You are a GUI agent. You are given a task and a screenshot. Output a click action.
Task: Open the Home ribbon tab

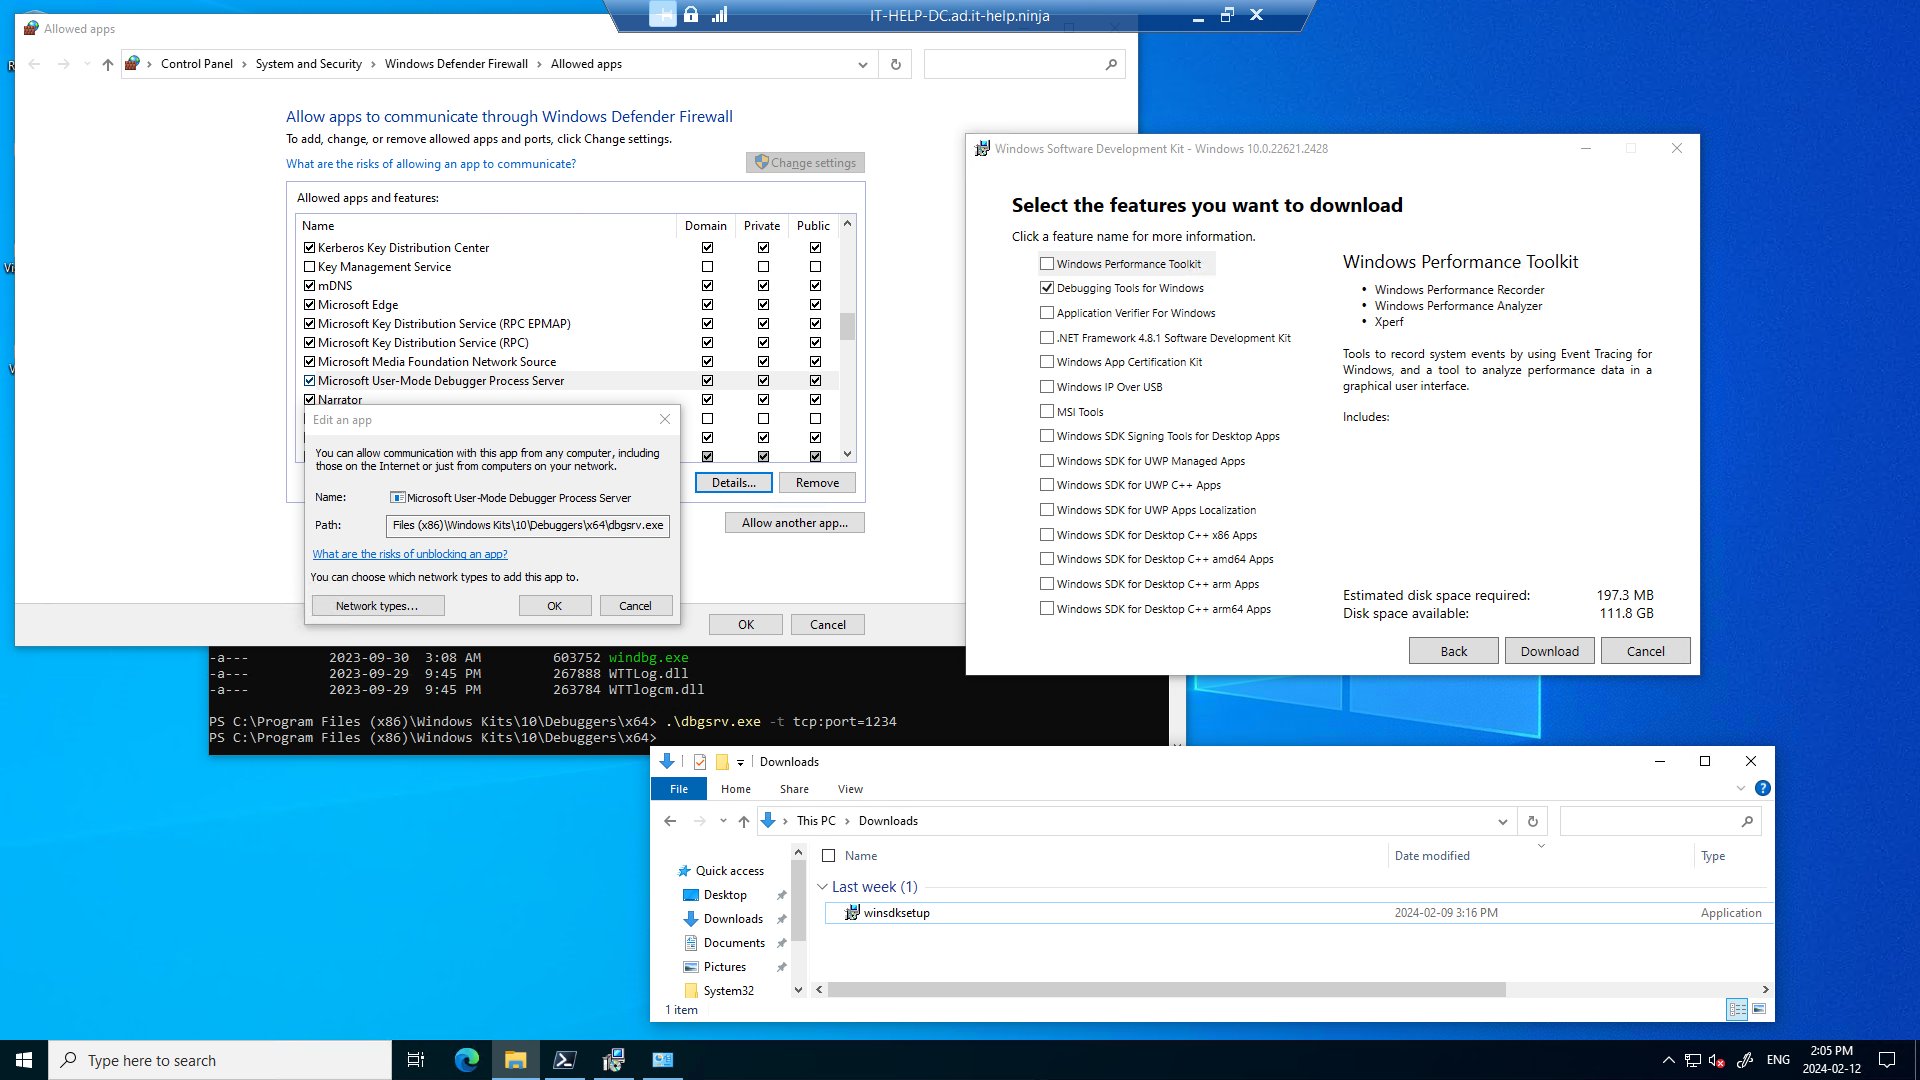tap(736, 789)
